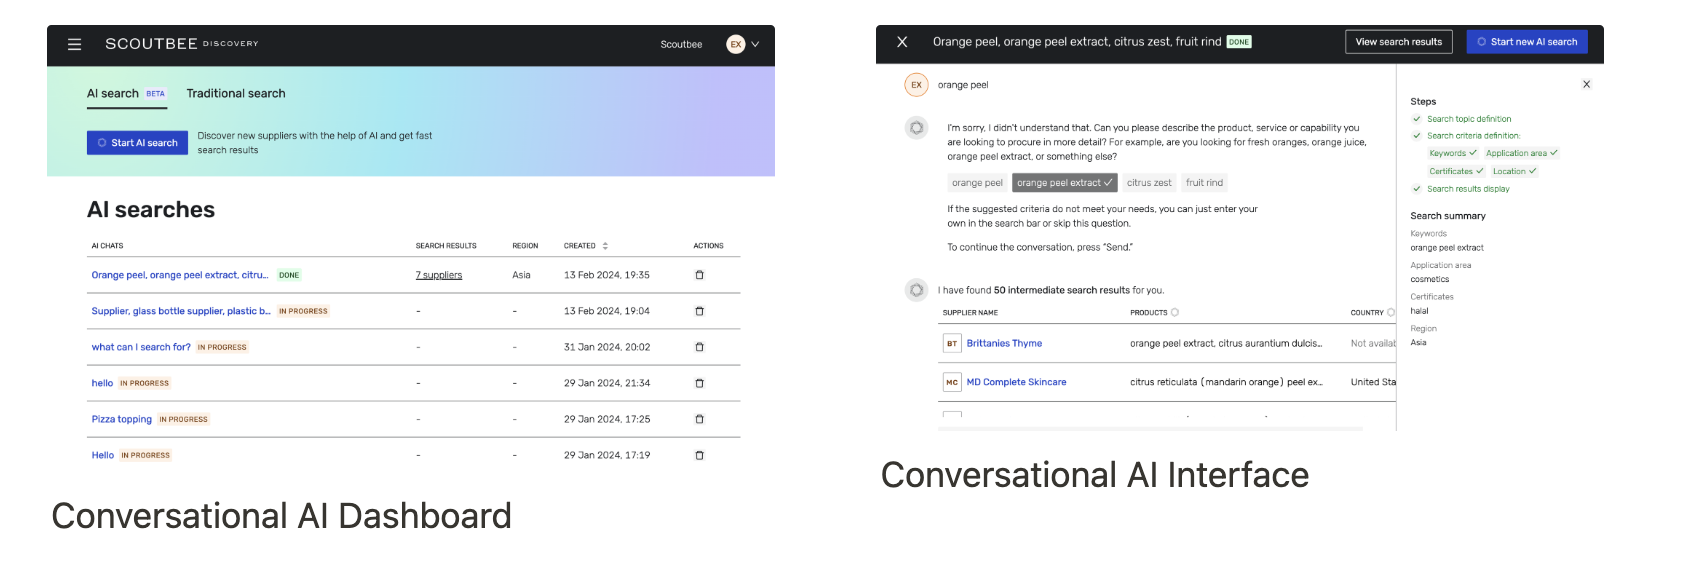Screen dimensions: 1684x566
Task: Click the Search criteria definition step
Action: tap(1473, 136)
